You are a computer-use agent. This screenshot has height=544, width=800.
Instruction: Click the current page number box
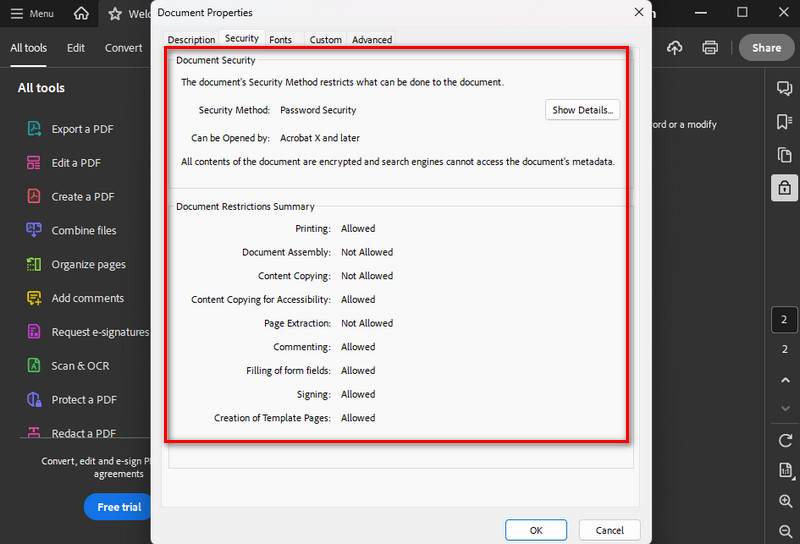point(784,320)
